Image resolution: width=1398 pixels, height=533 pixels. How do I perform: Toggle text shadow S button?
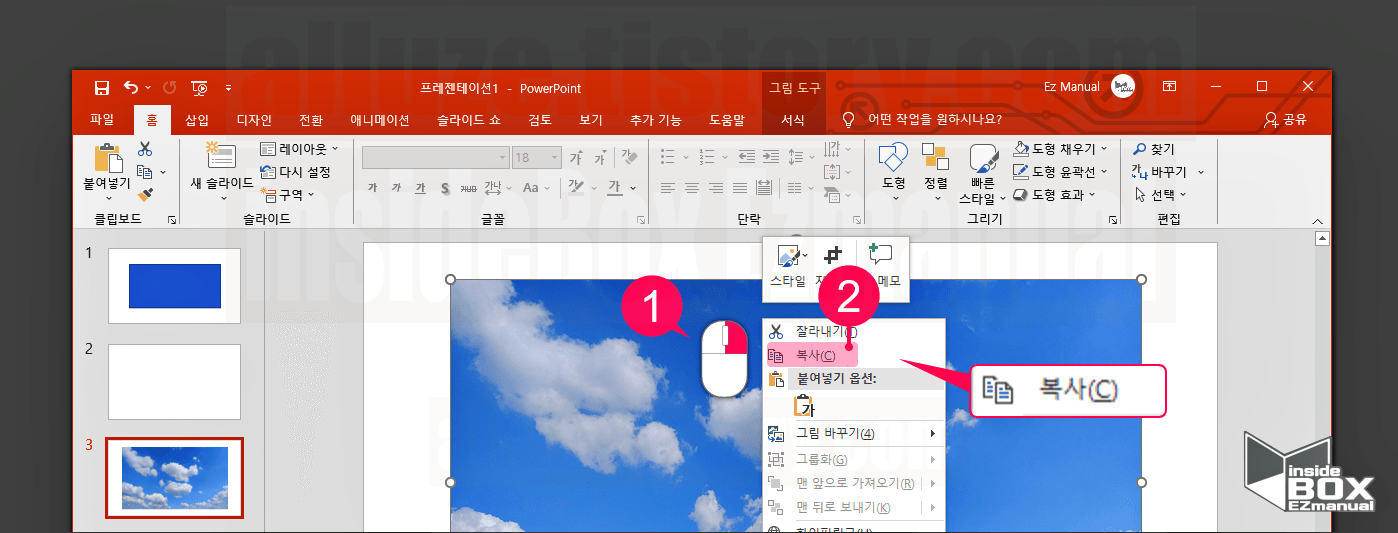(445, 188)
